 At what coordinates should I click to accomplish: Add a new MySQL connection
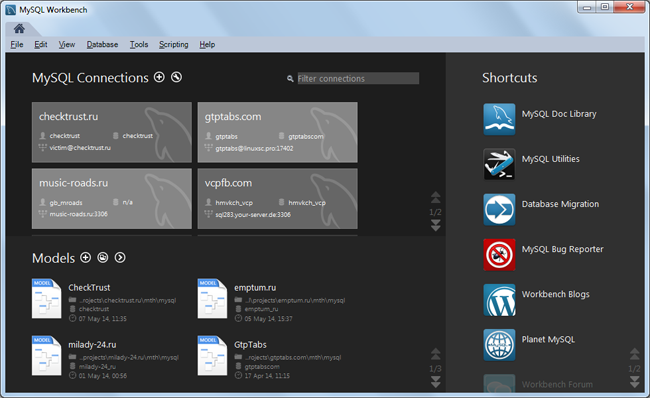pos(159,77)
